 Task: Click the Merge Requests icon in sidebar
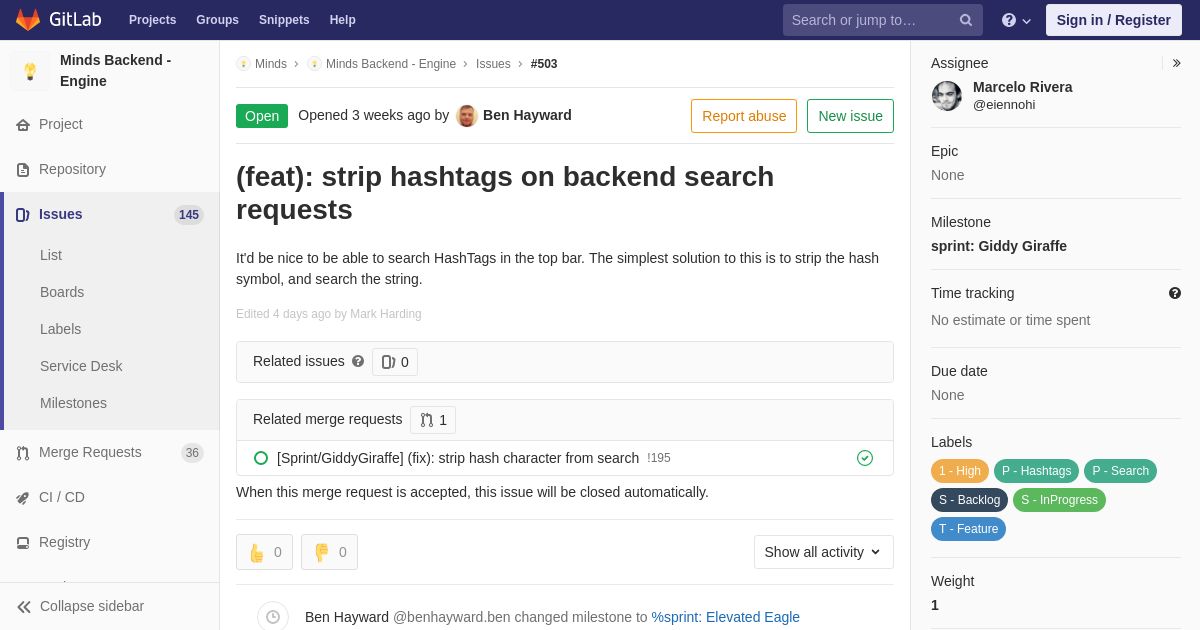pyautogui.click(x=23, y=453)
